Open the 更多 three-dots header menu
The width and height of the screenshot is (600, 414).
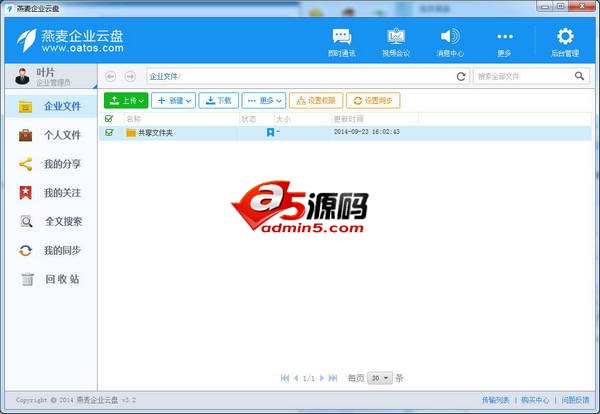click(x=504, y=42)
